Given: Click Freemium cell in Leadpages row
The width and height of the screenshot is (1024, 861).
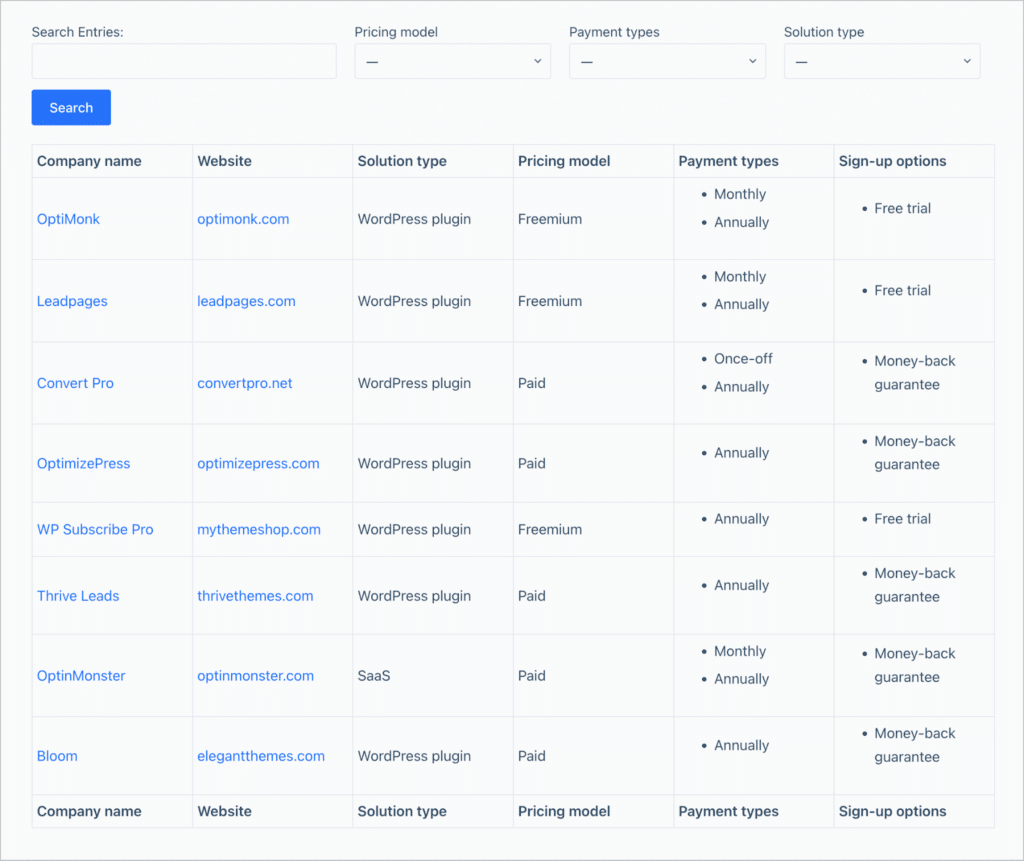Looking at the screenshot, I should click(x=550, y=301).
